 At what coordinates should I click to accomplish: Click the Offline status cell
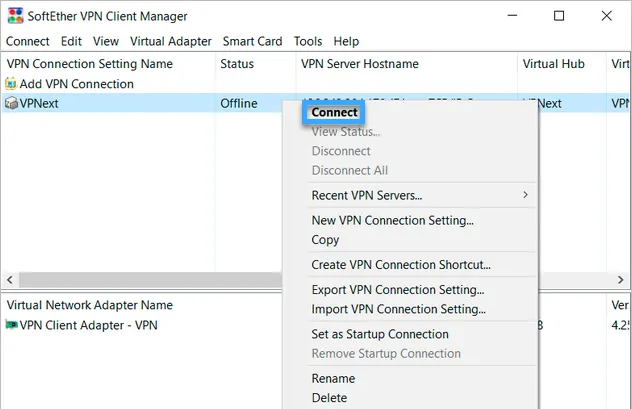point(239,103)
